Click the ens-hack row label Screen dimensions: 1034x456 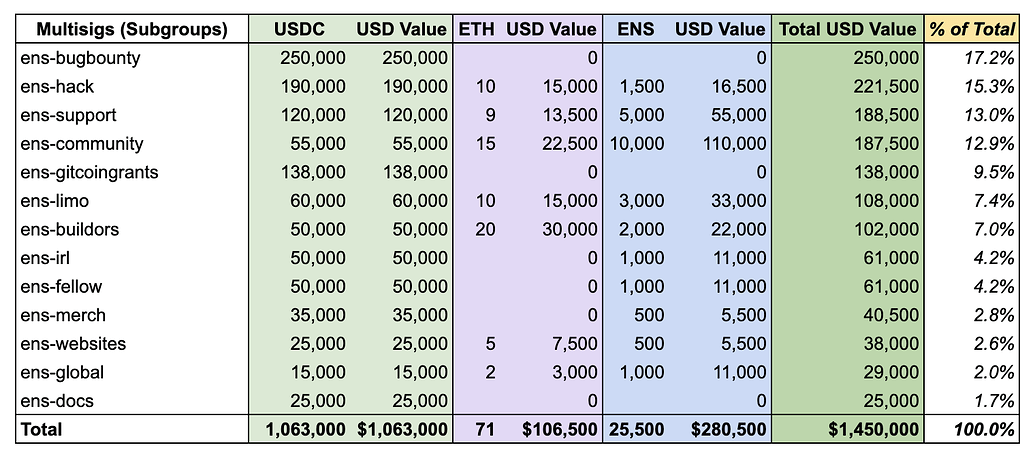coord(60,87)
